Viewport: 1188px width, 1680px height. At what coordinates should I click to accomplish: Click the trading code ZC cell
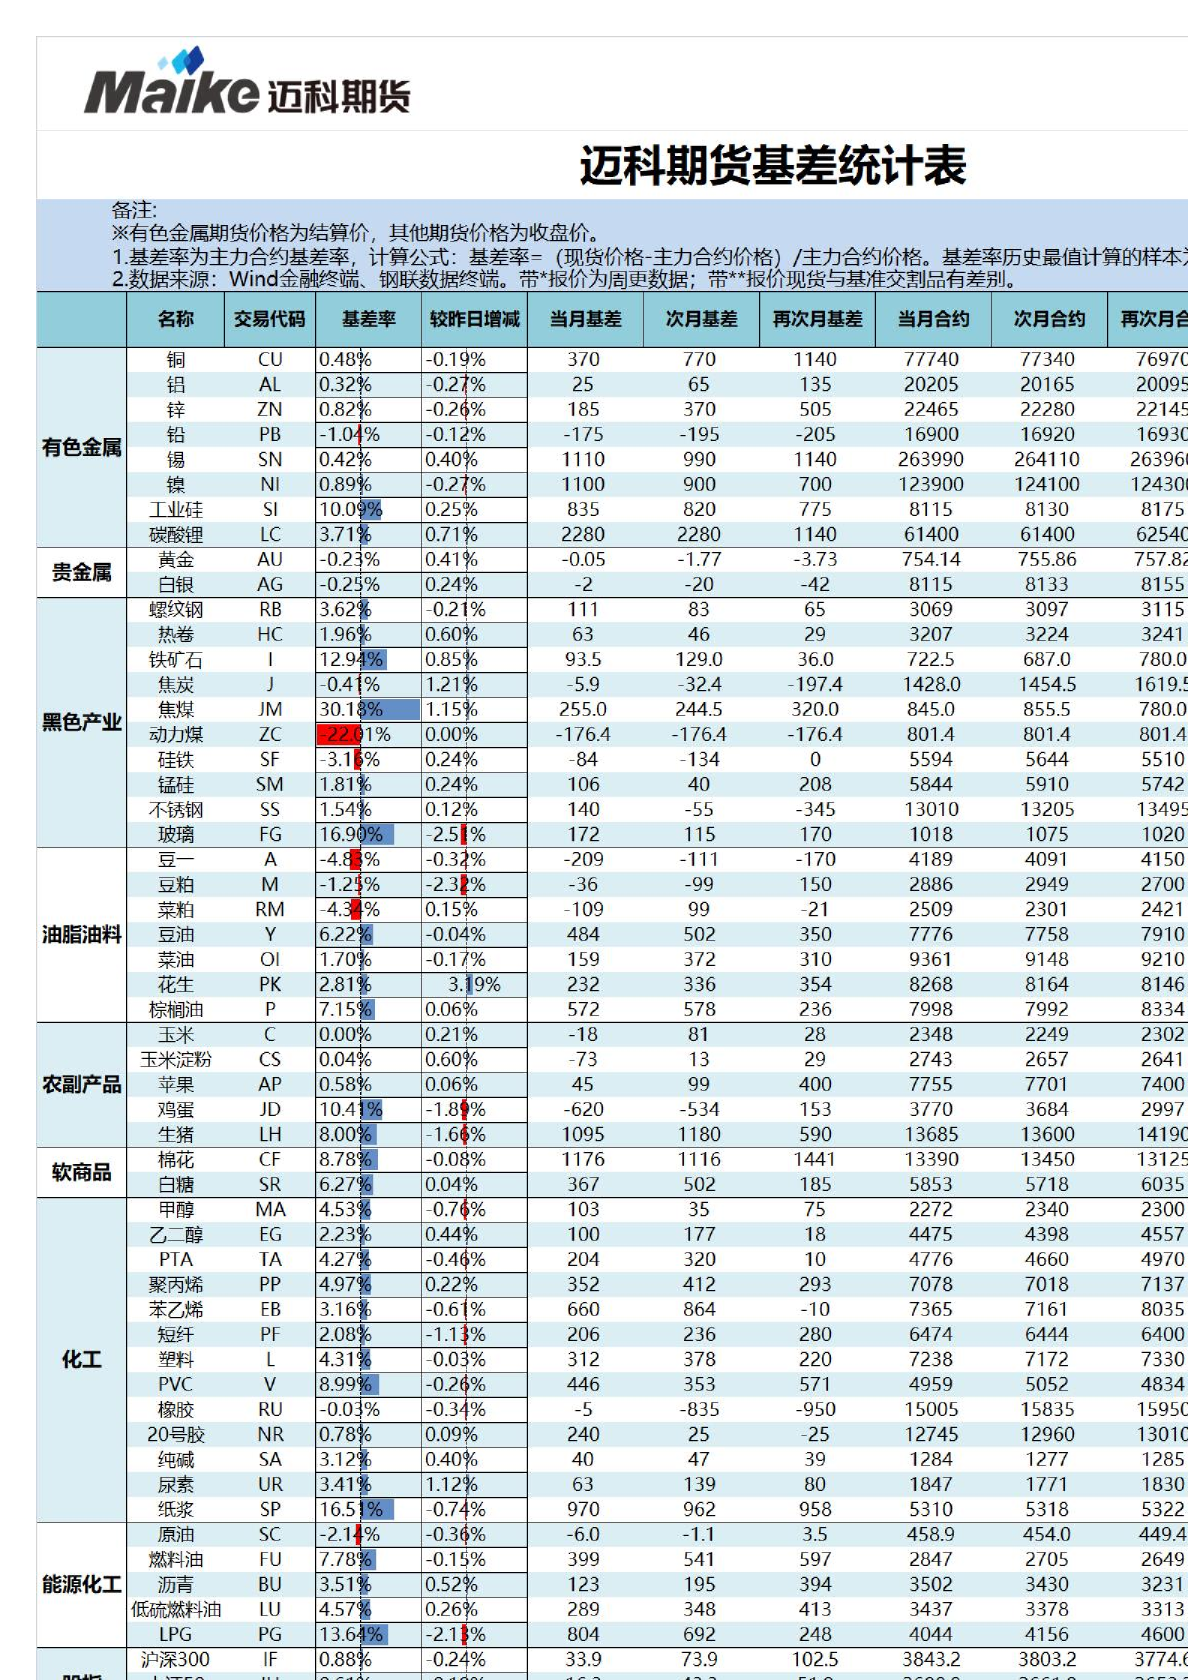[270, 735]
